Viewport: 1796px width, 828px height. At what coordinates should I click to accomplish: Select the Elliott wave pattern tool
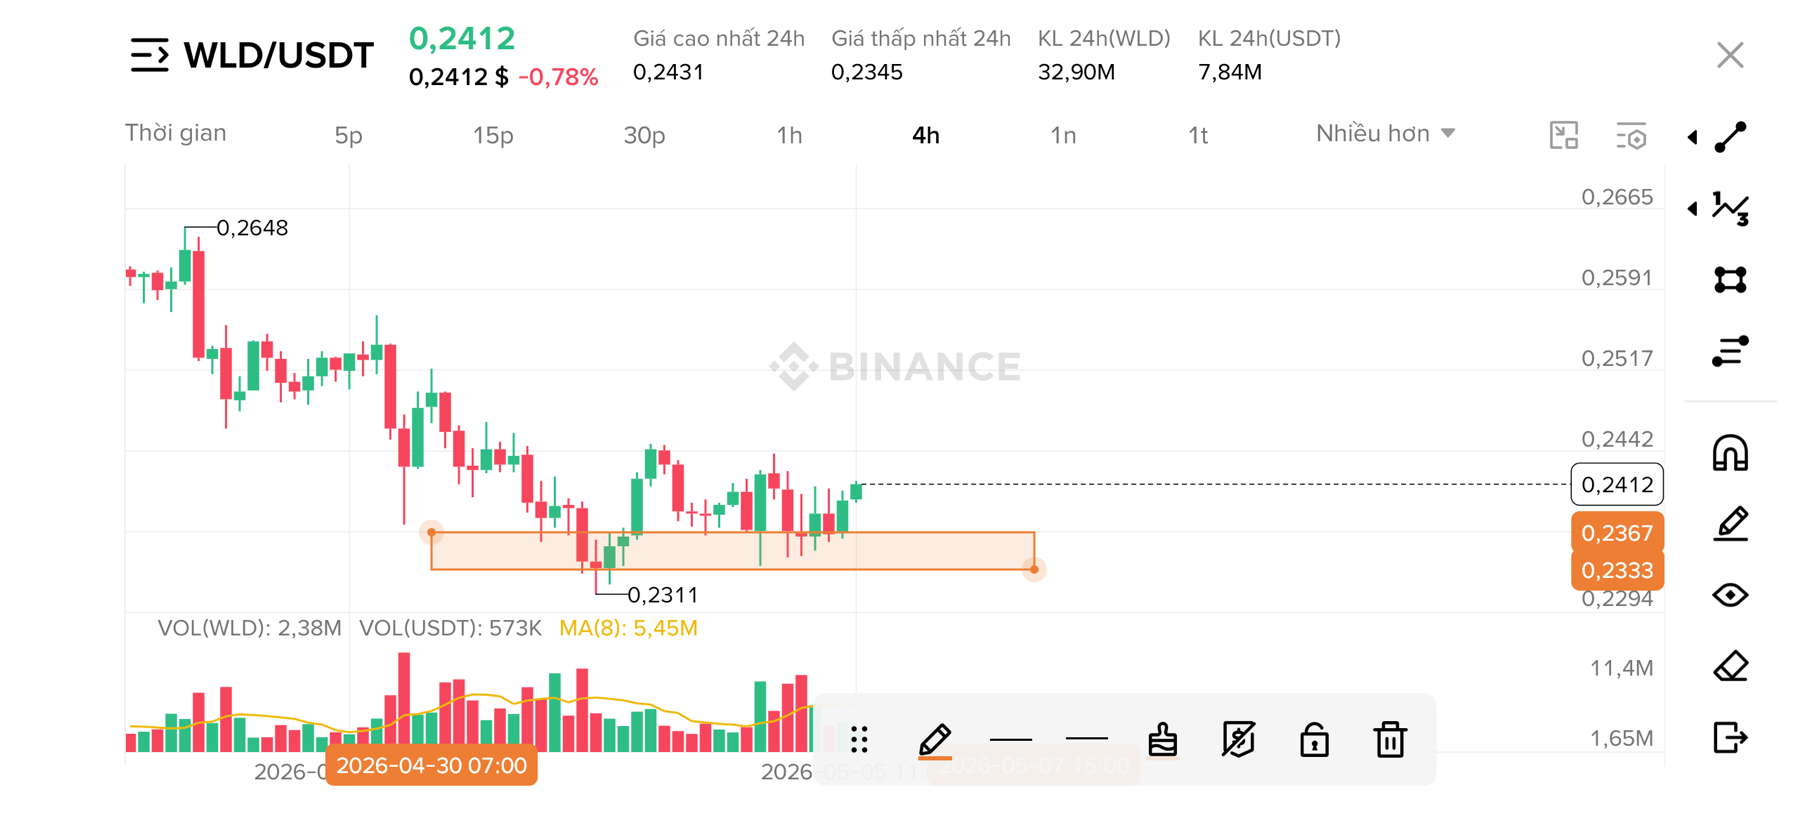pyautogui.click(x=1730, y=208)
